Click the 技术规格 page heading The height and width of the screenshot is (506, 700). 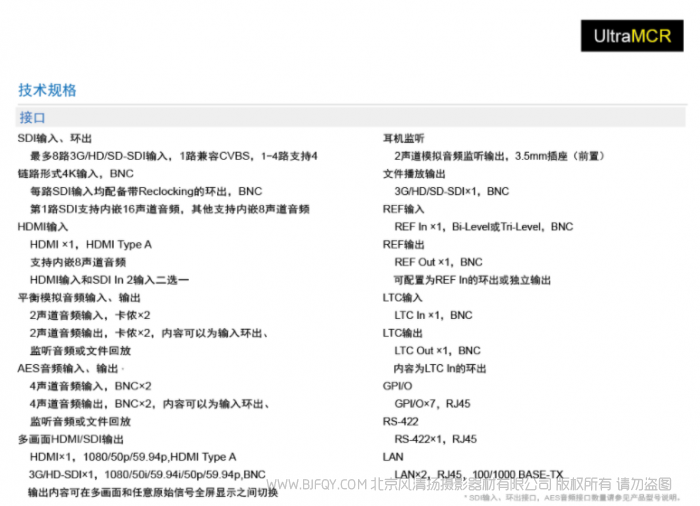47,90
